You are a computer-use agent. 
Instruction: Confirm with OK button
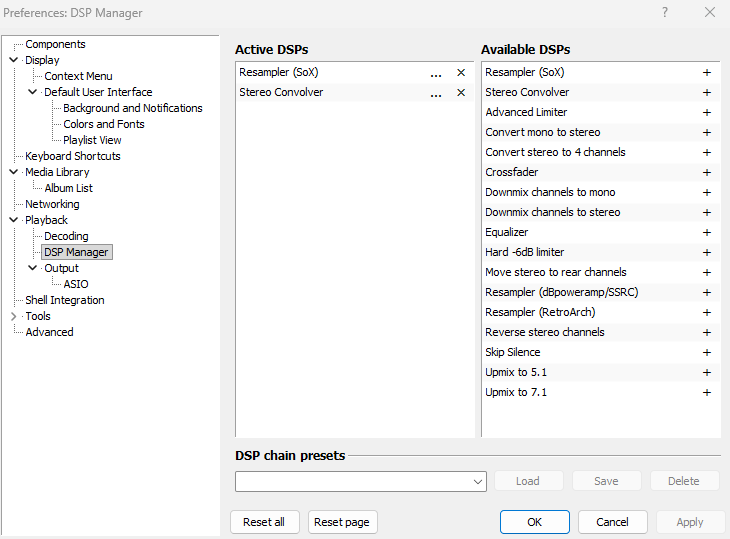point(534,522)
